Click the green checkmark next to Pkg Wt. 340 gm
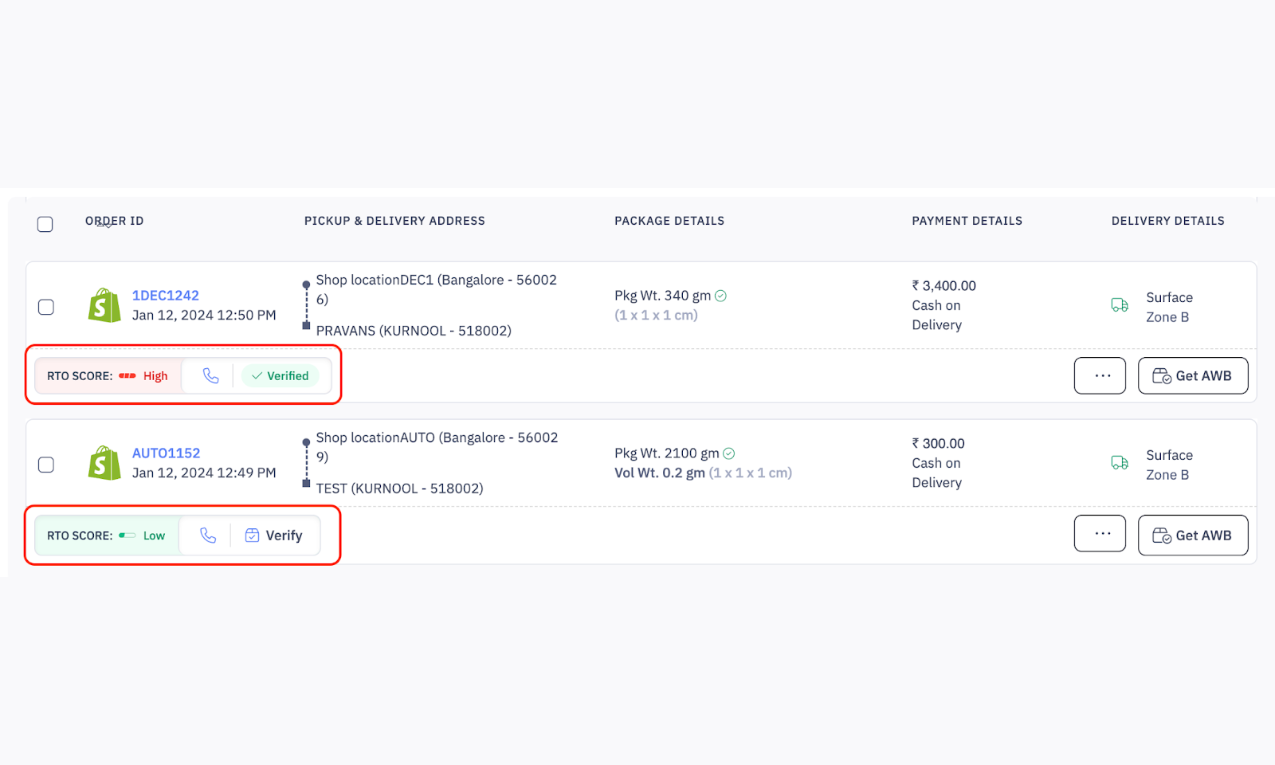 click(729, 295)
